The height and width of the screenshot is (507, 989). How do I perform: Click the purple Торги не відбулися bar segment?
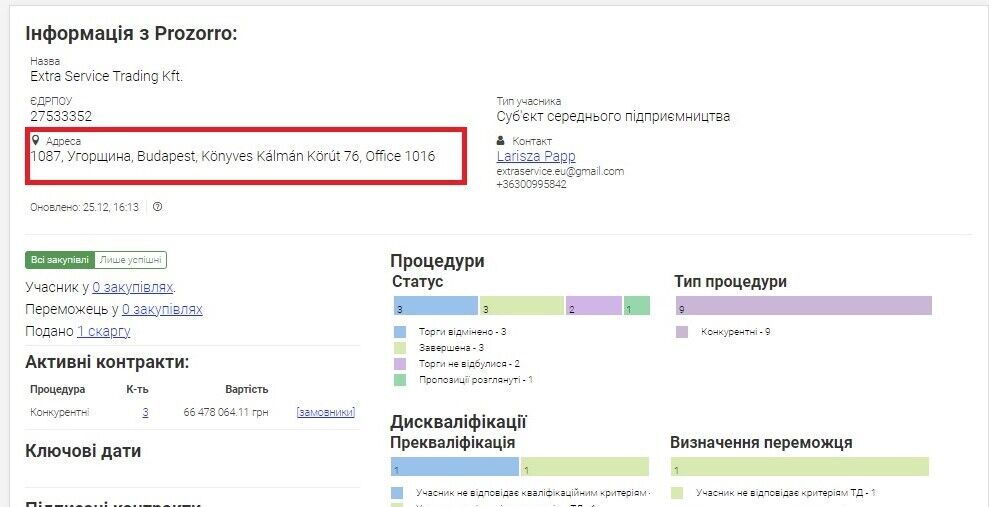(594, 306)
